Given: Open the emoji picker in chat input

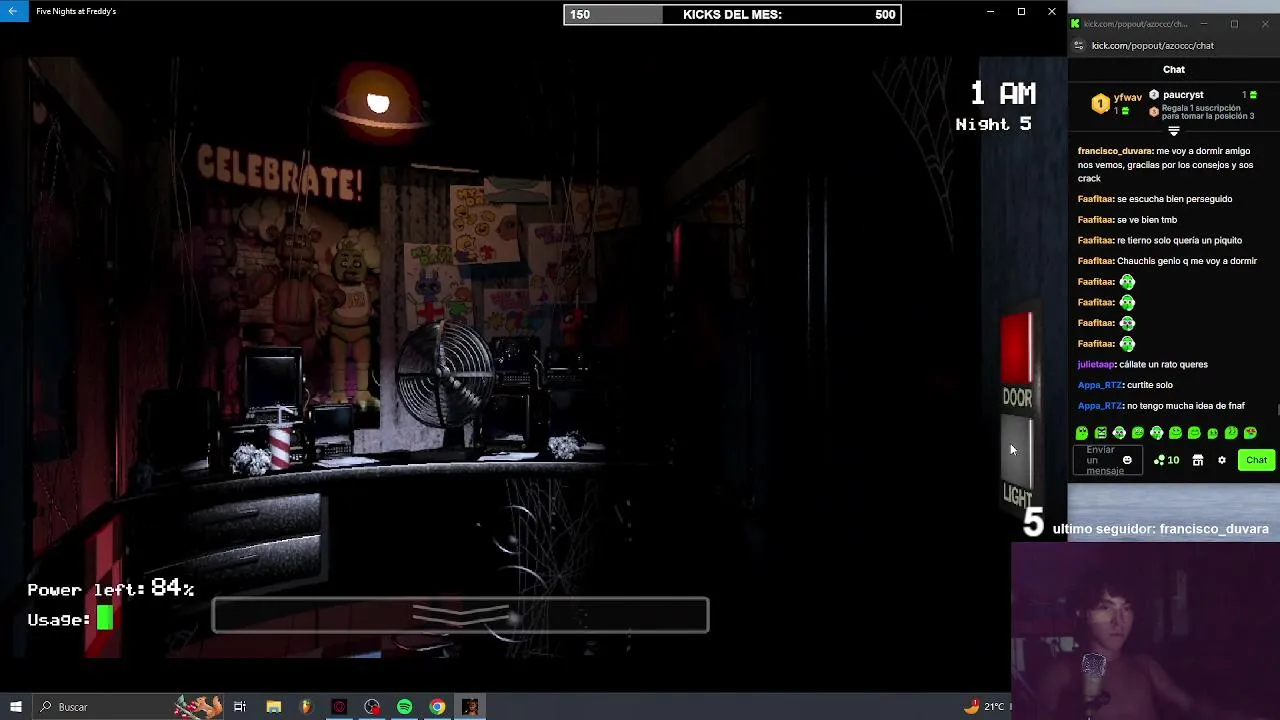Looking at the screenshot, I should click(1127, 460).
